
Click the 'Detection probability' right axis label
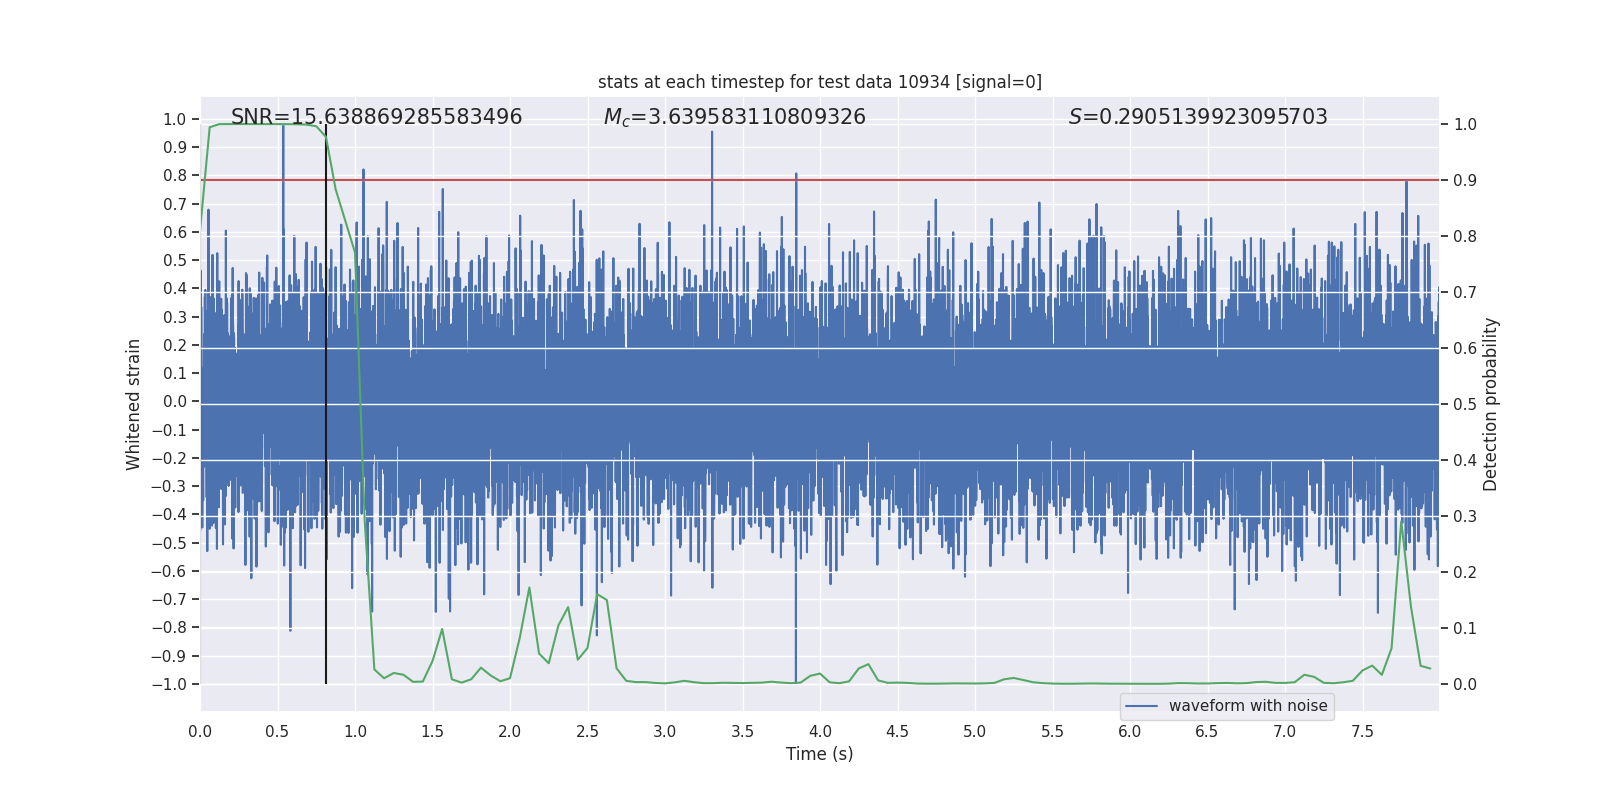[x=1490, y=404]
